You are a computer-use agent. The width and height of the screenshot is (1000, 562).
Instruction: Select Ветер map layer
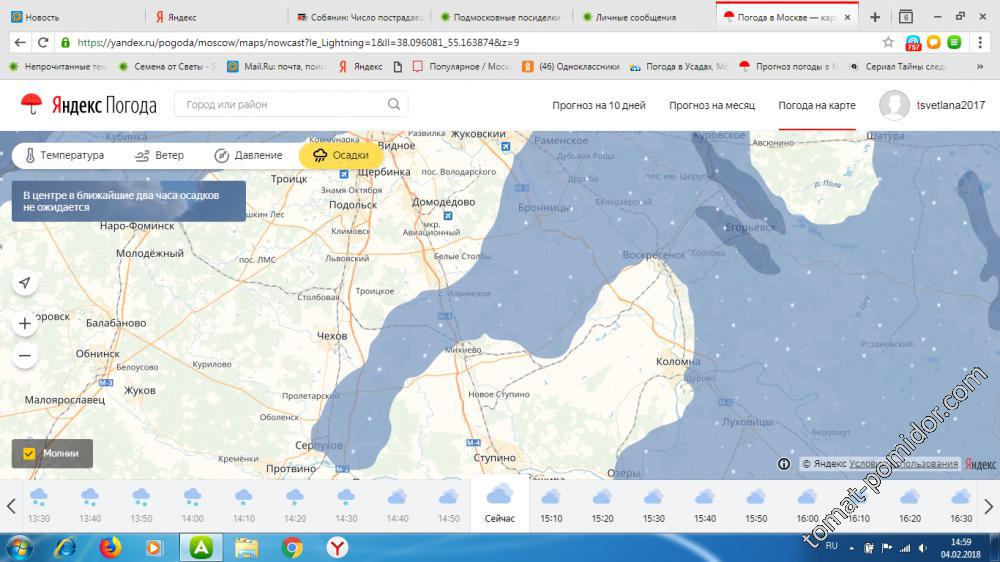coord(159,155)
